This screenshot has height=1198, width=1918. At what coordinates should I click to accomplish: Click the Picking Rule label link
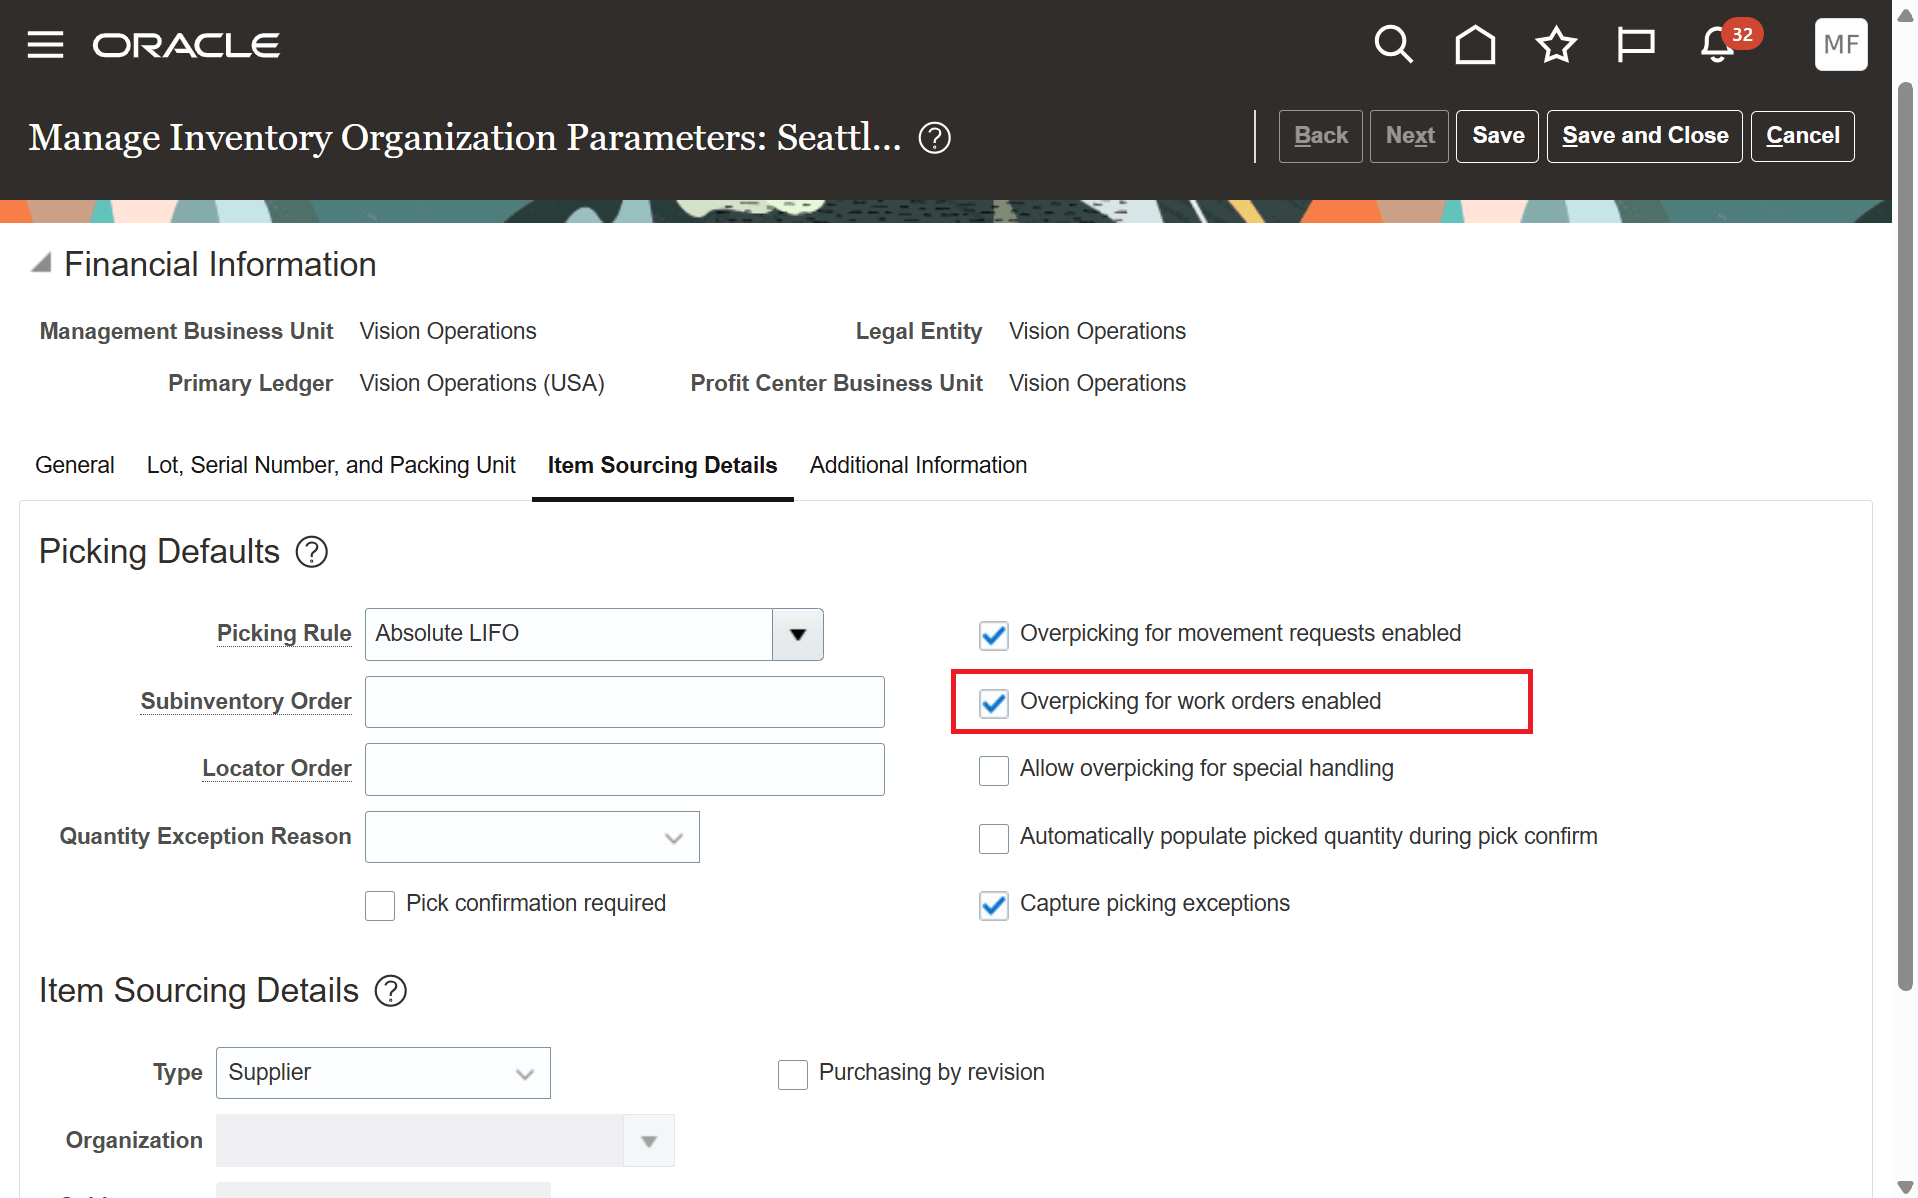click(284, 633)
